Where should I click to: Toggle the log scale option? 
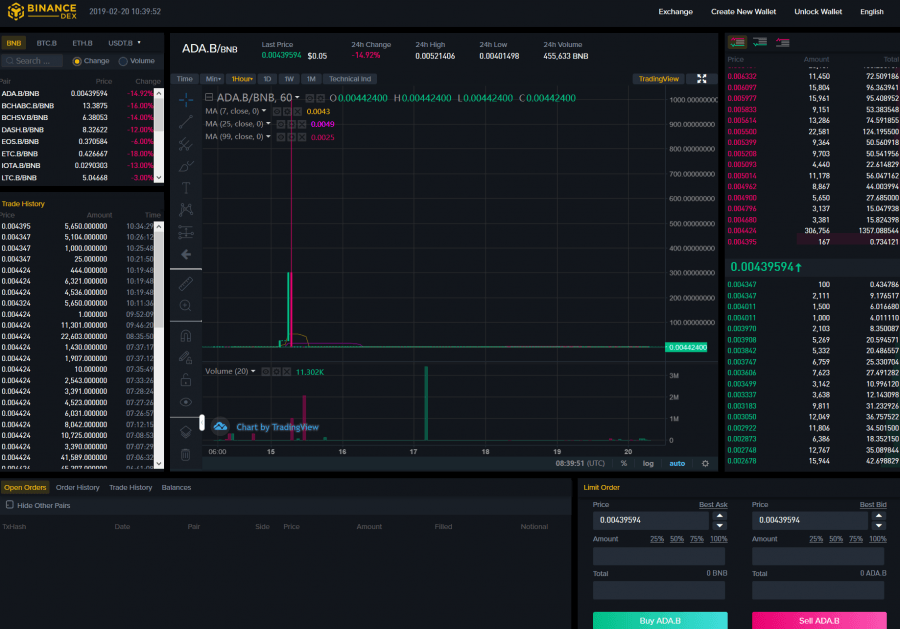[648, 463]
